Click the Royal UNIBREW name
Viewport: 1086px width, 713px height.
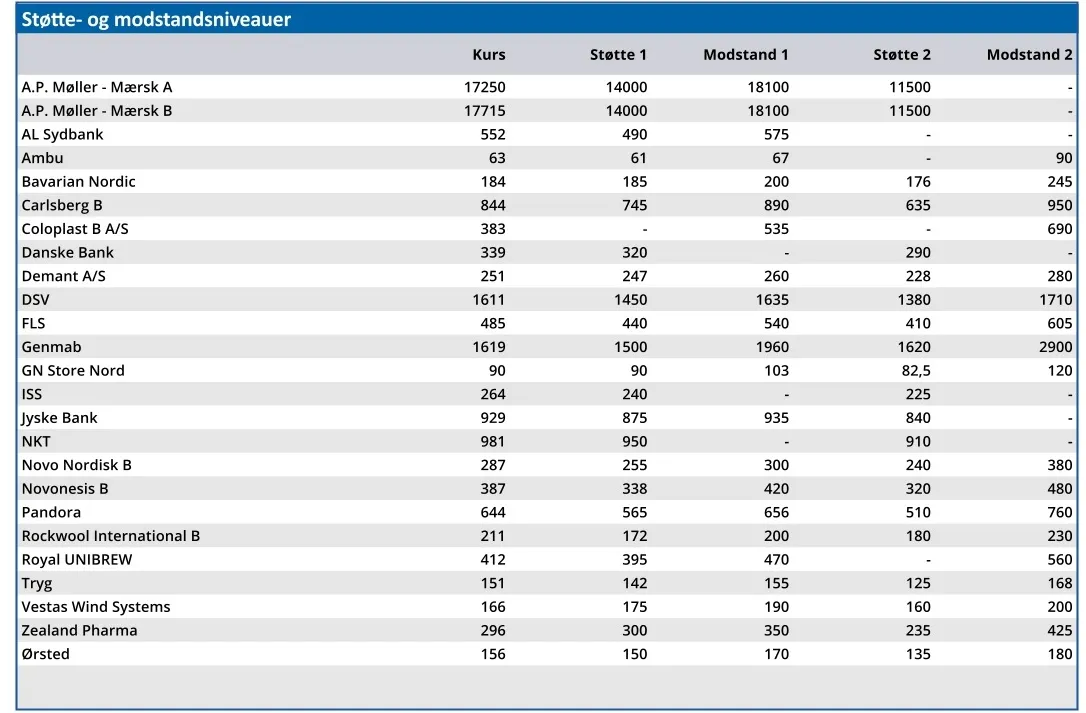tap(77, 559)
